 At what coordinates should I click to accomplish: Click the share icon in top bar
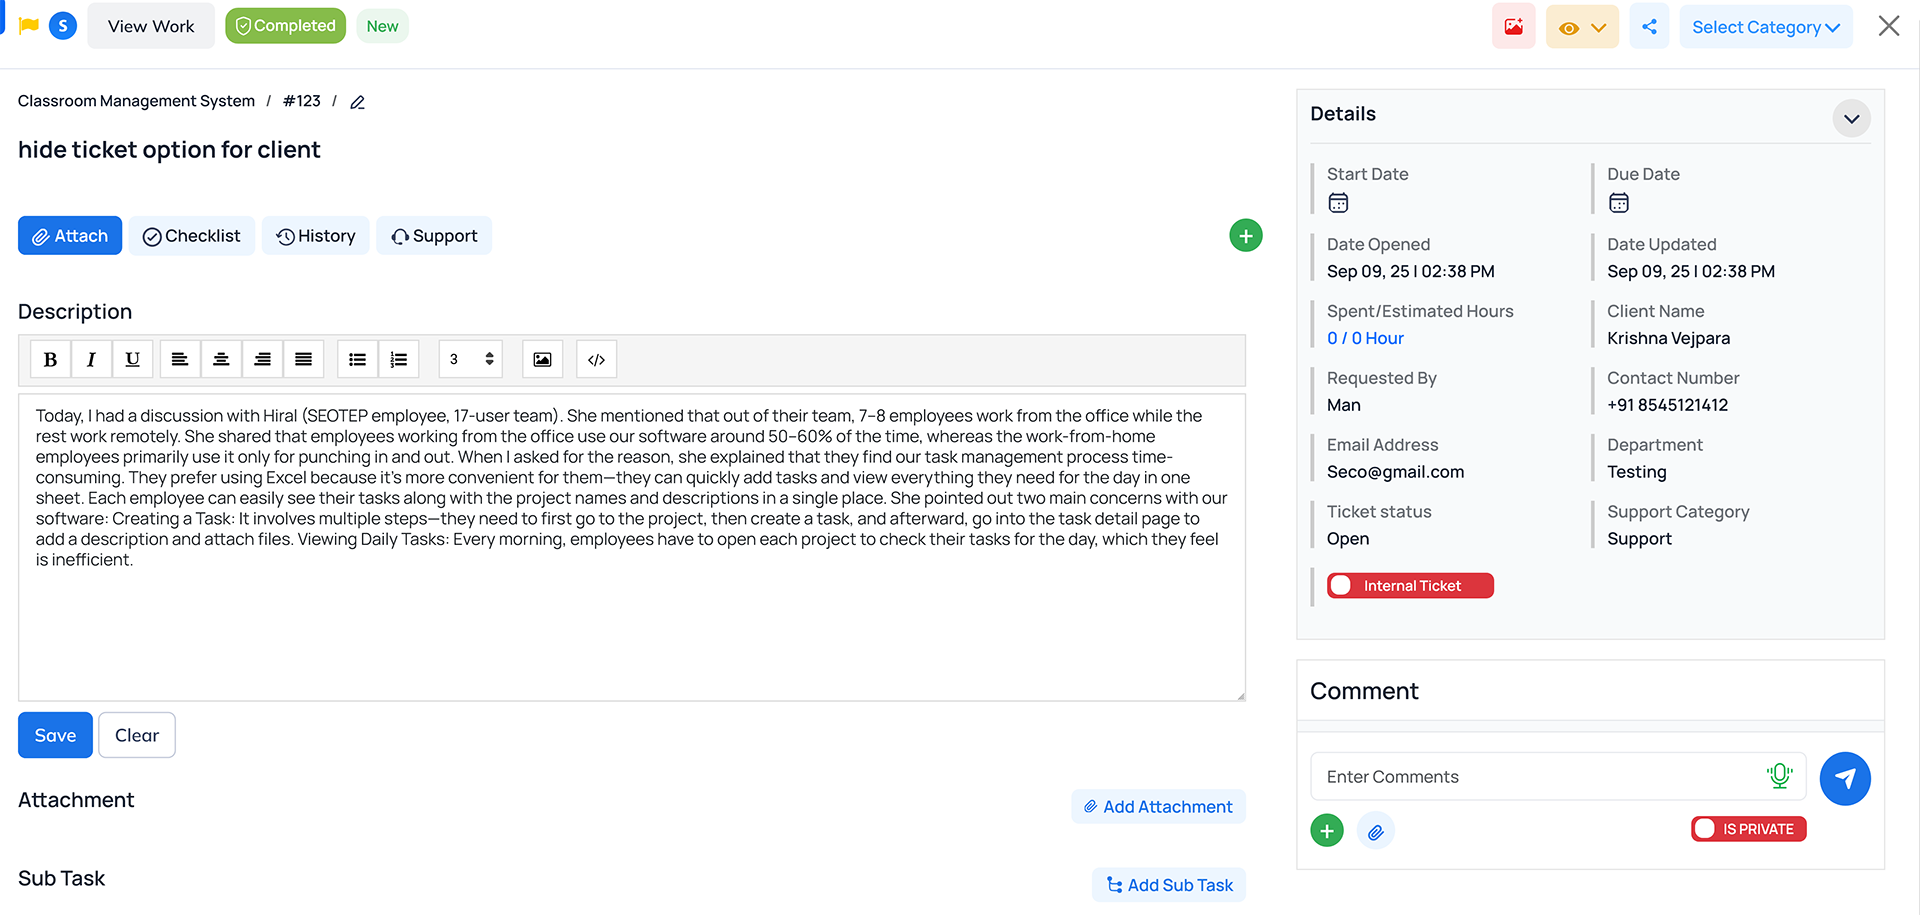pos(1649,27)
